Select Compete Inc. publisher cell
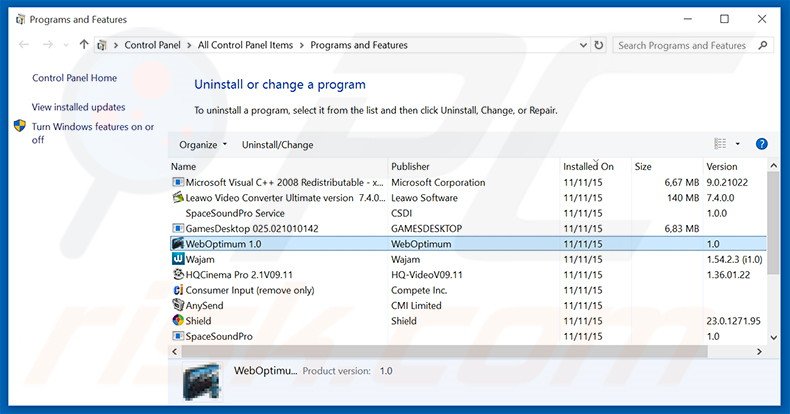The height and width of the screenshot is (414, 790). (419, 290)
